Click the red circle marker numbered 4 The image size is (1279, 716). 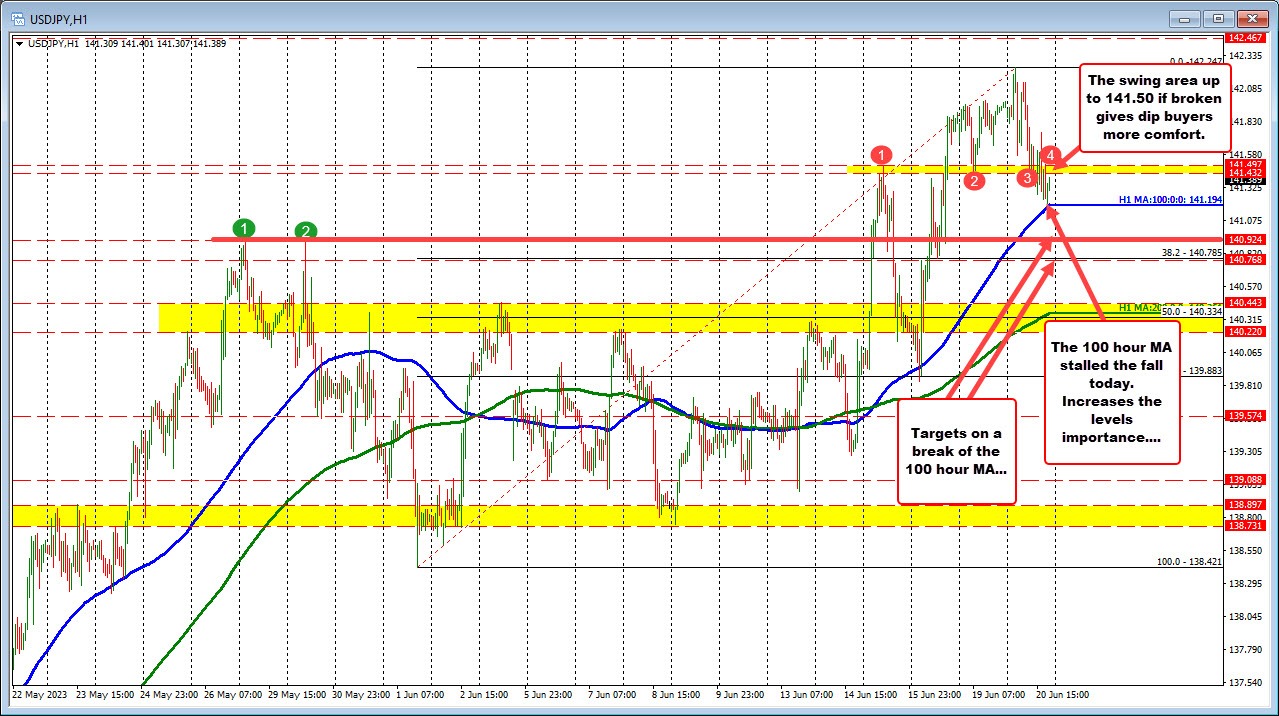point(1050,155)
